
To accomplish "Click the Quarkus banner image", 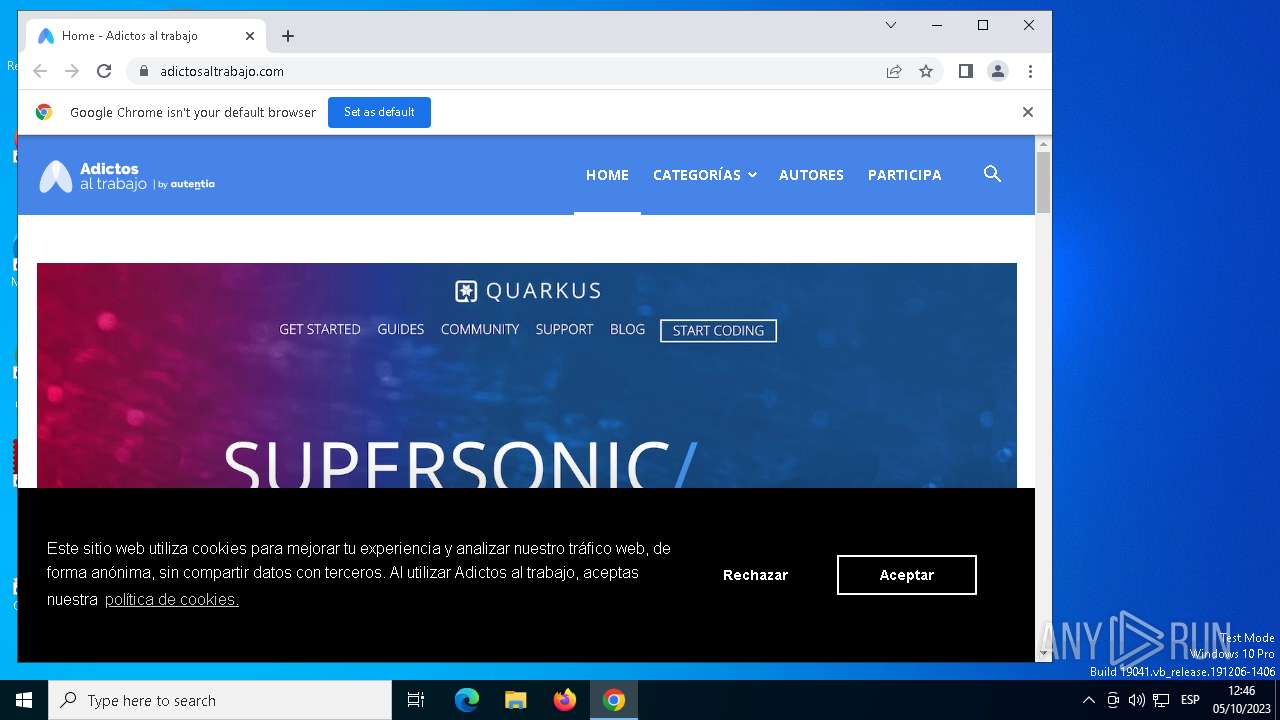I will pos(527,375).
